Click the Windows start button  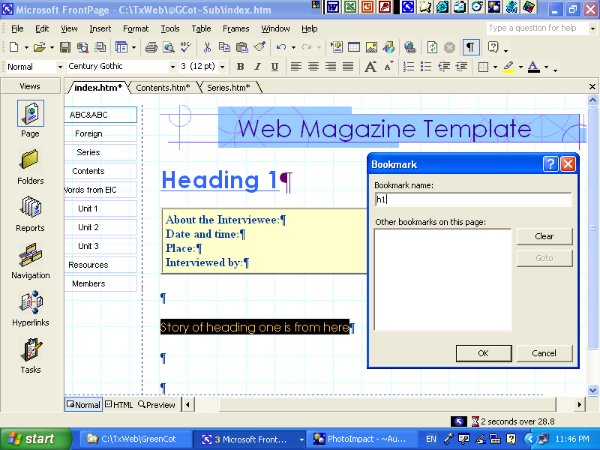[36, 439]
